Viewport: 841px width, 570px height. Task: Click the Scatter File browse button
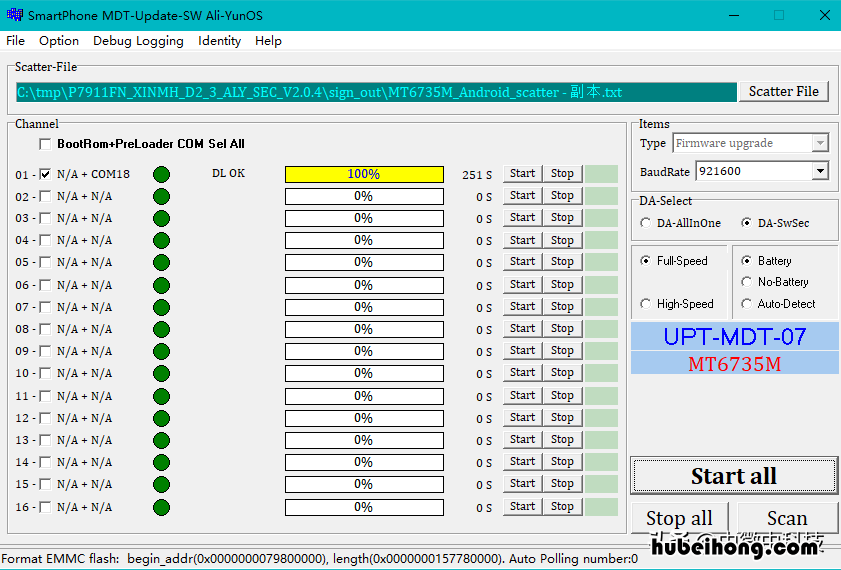tap(784, 91)
